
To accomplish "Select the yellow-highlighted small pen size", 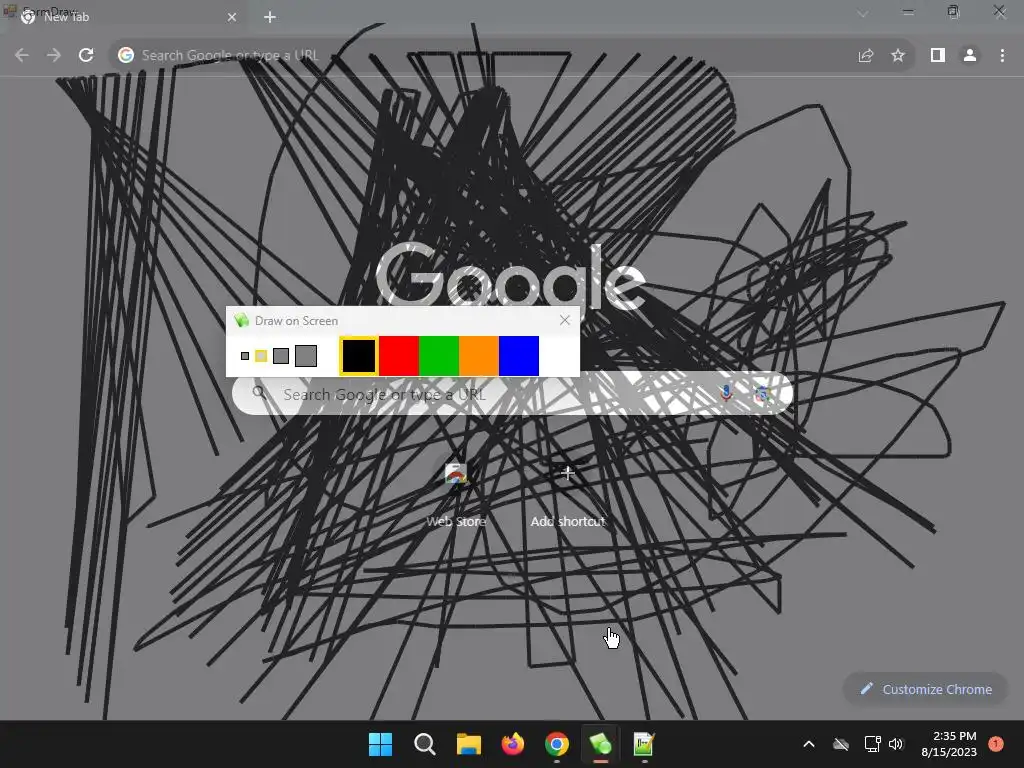I will tap(261, 356).
